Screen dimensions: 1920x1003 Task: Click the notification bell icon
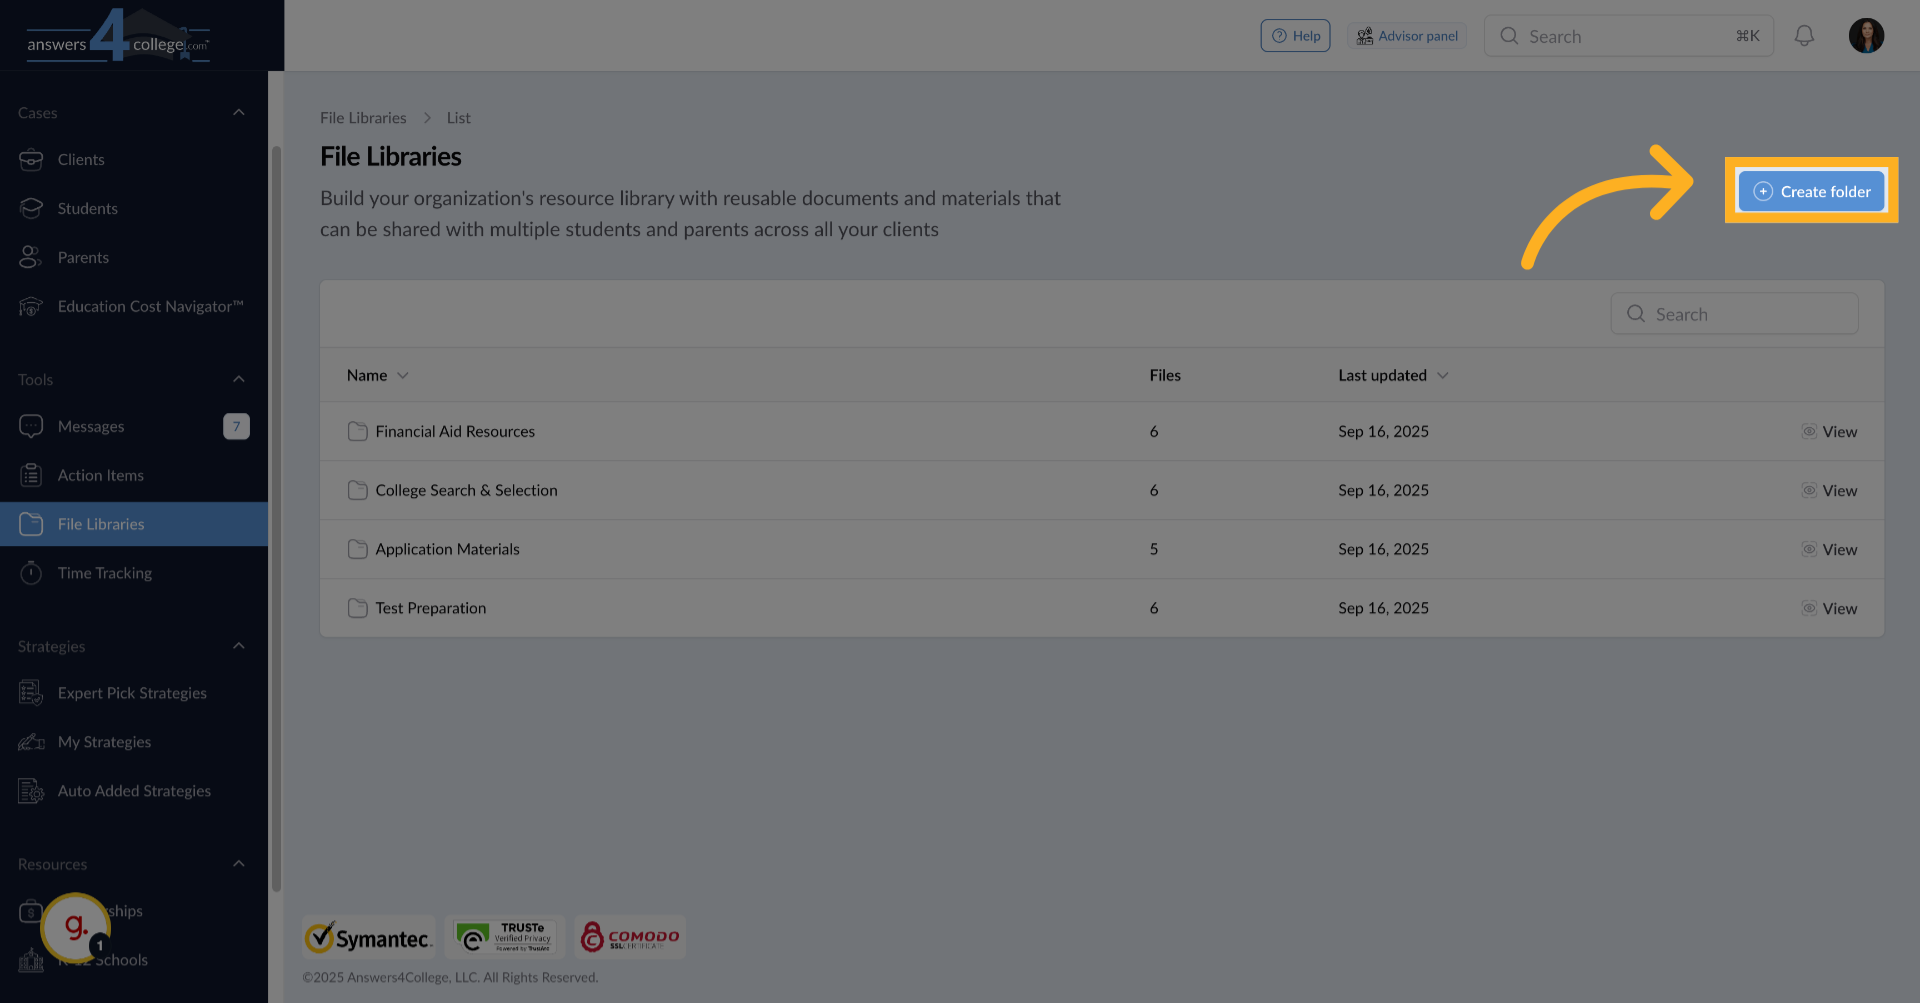[x=1804, y=35]
